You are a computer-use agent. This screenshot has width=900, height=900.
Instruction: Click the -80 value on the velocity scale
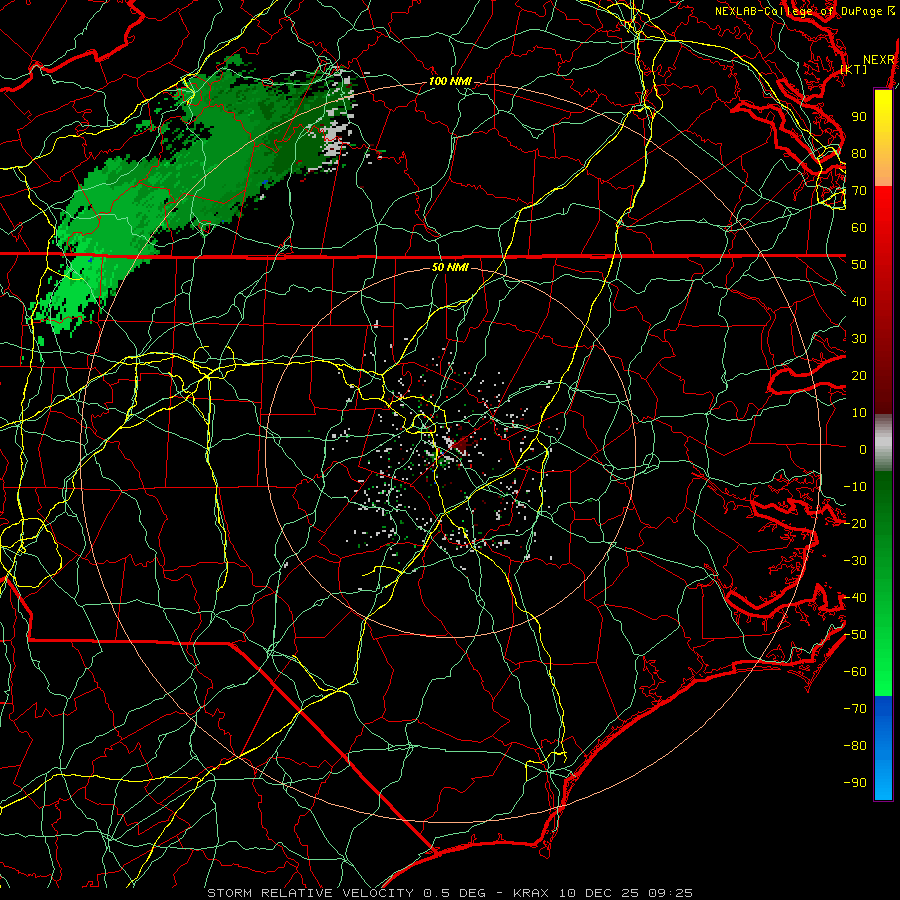point(855,746)
